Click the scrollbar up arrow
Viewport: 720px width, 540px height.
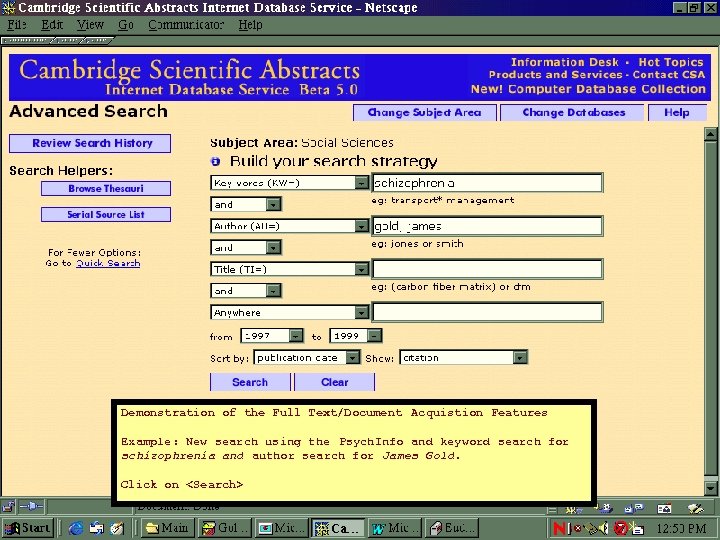[710, 135]
